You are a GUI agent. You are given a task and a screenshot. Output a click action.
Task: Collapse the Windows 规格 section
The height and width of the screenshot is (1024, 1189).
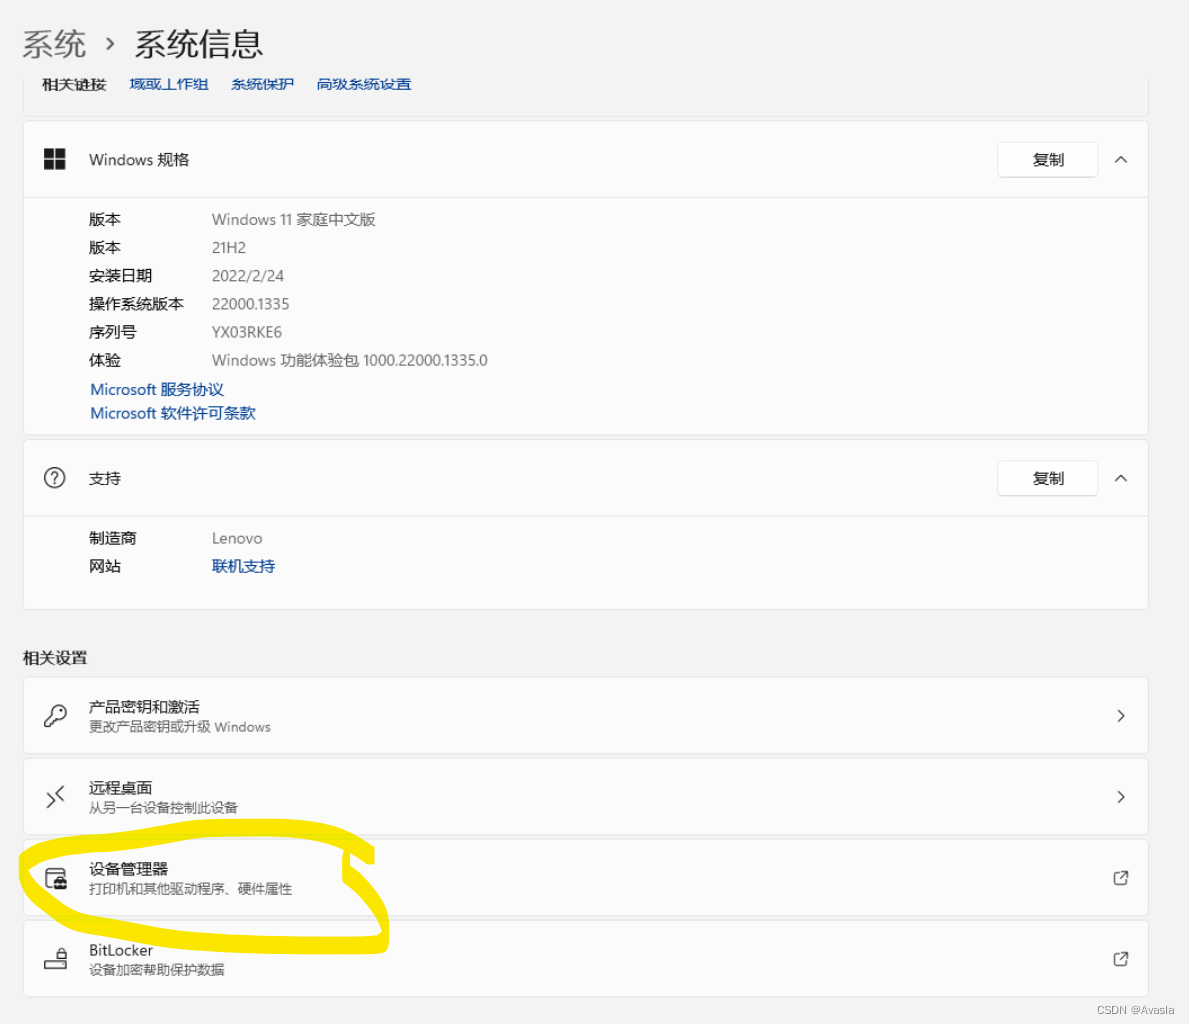[x=1121, y=159]
